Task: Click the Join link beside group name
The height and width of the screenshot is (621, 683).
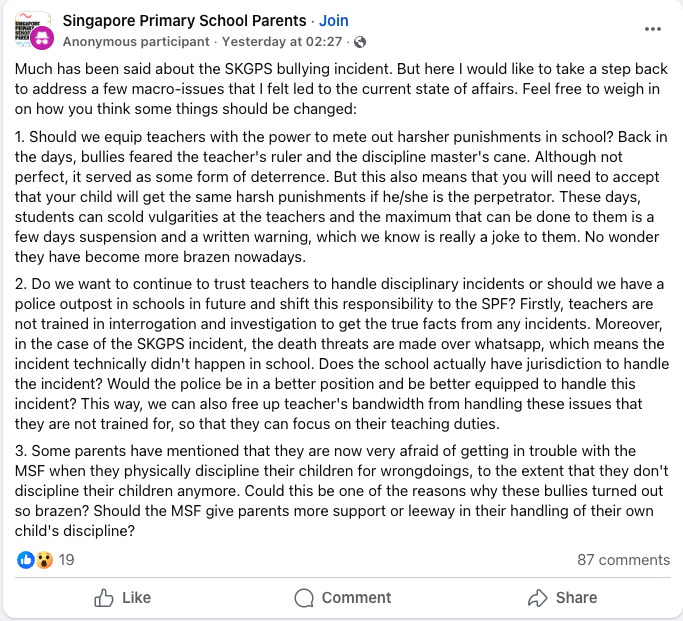Action: (x=334, y=20)
